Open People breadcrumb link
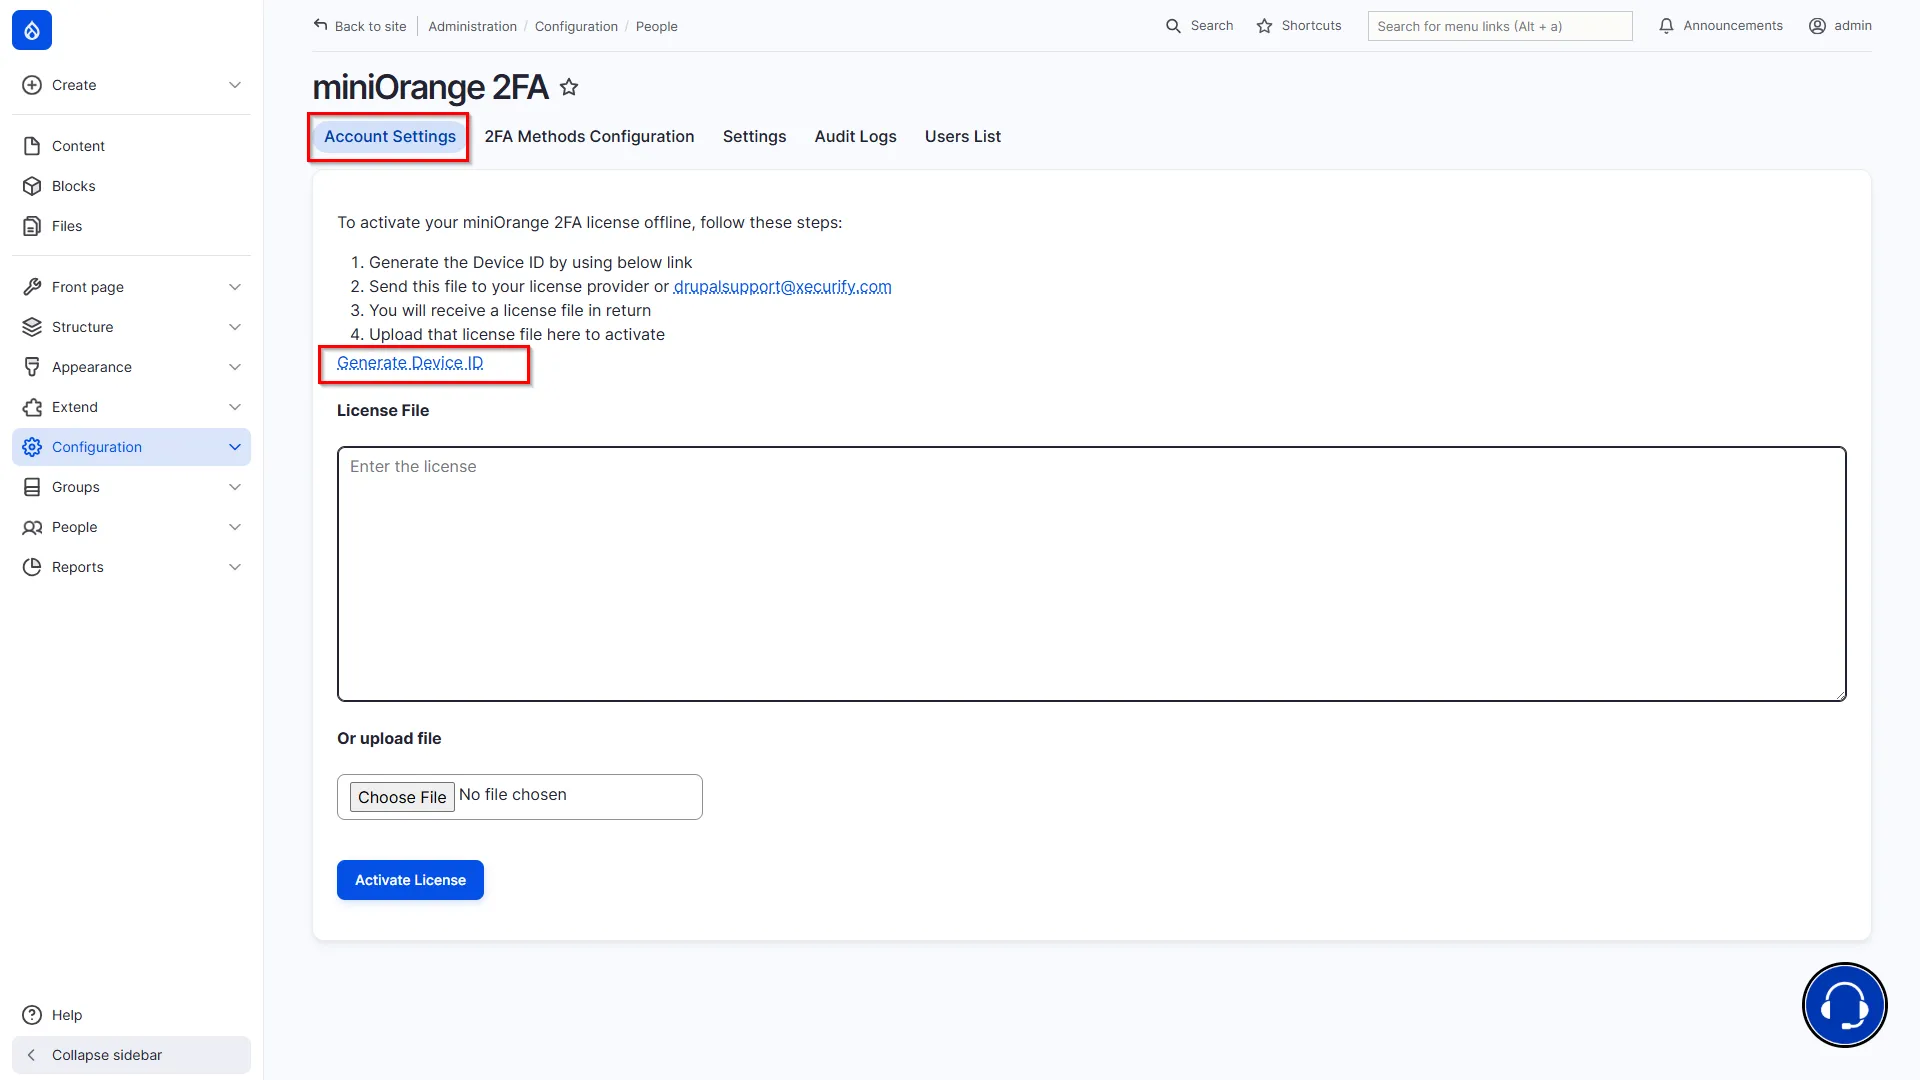 (656, 27)
